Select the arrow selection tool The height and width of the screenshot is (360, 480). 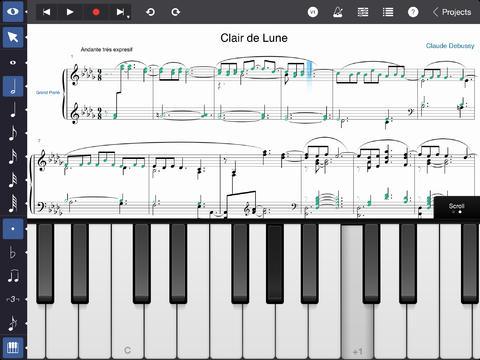point(13,37)
